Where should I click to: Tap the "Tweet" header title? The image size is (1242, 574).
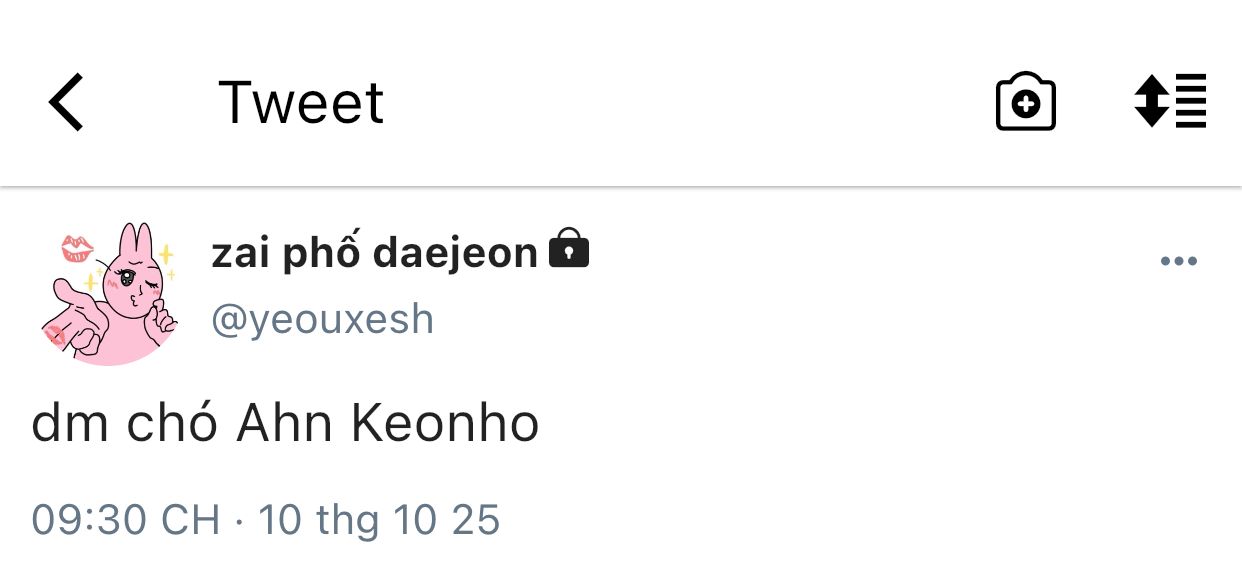pos(300,103)
